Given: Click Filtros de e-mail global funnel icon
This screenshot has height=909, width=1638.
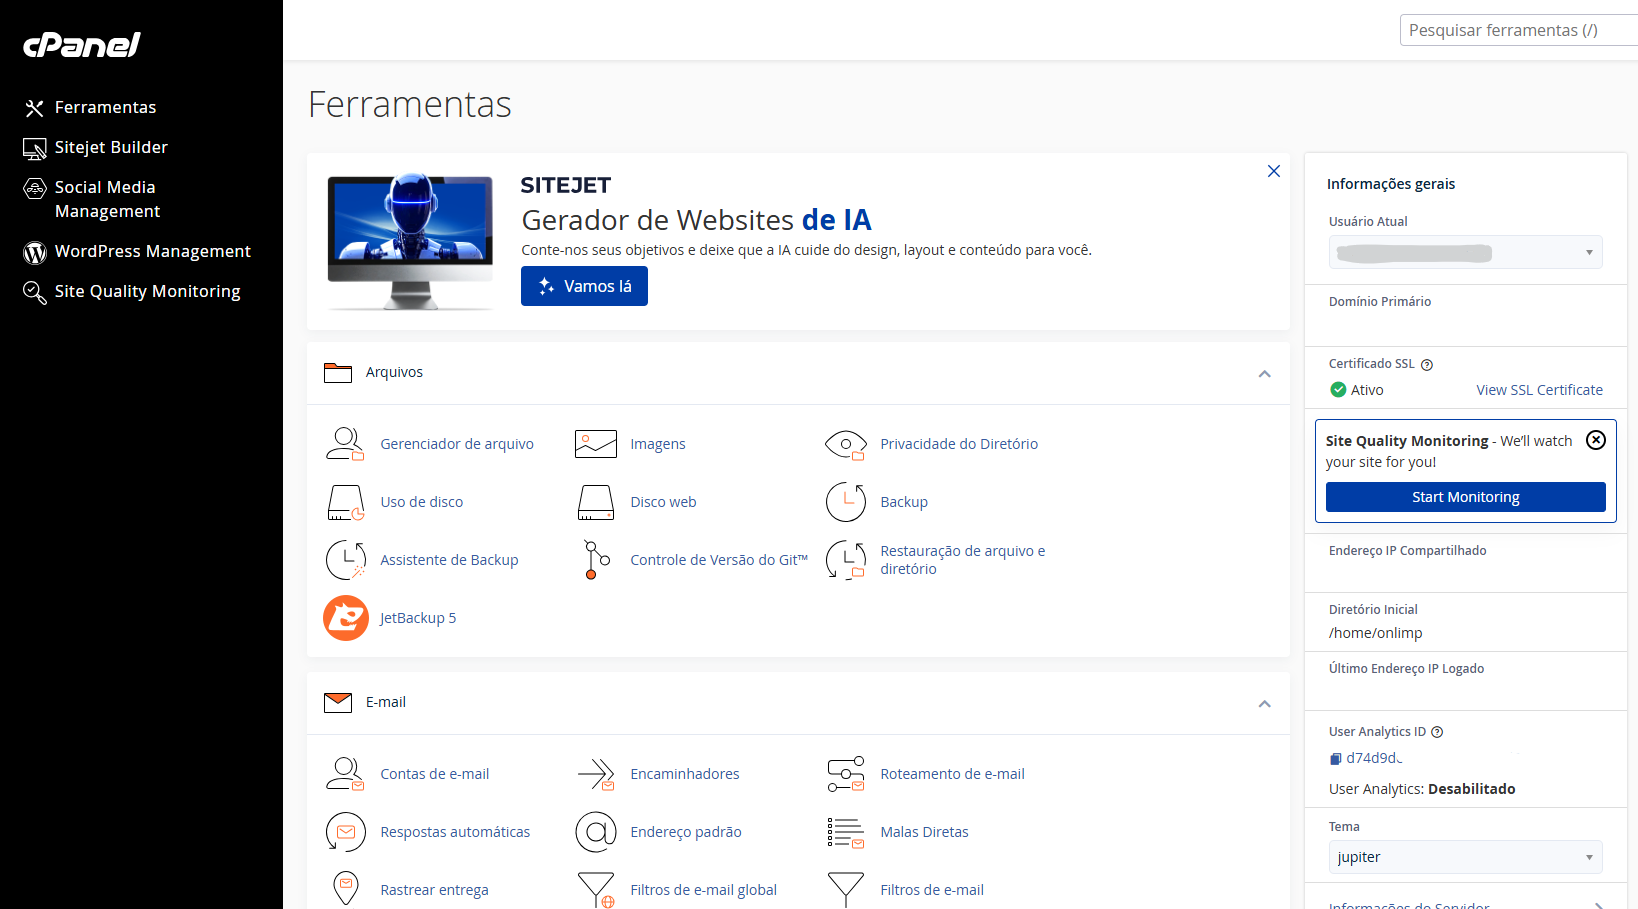Looking at the screenshot, I should pos(595,890).
